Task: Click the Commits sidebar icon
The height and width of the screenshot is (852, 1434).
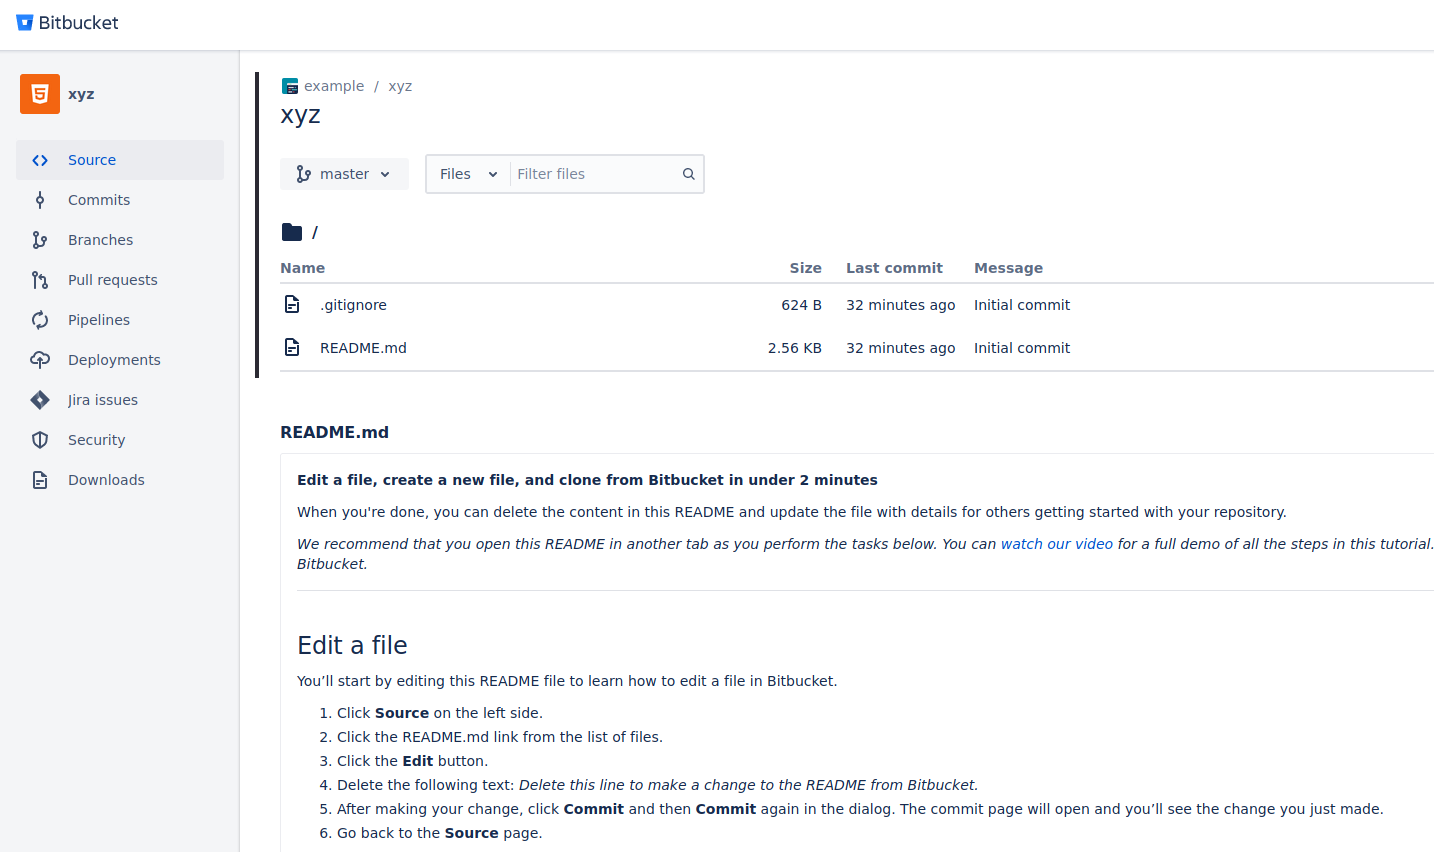Action: click(x=40, y=200)
